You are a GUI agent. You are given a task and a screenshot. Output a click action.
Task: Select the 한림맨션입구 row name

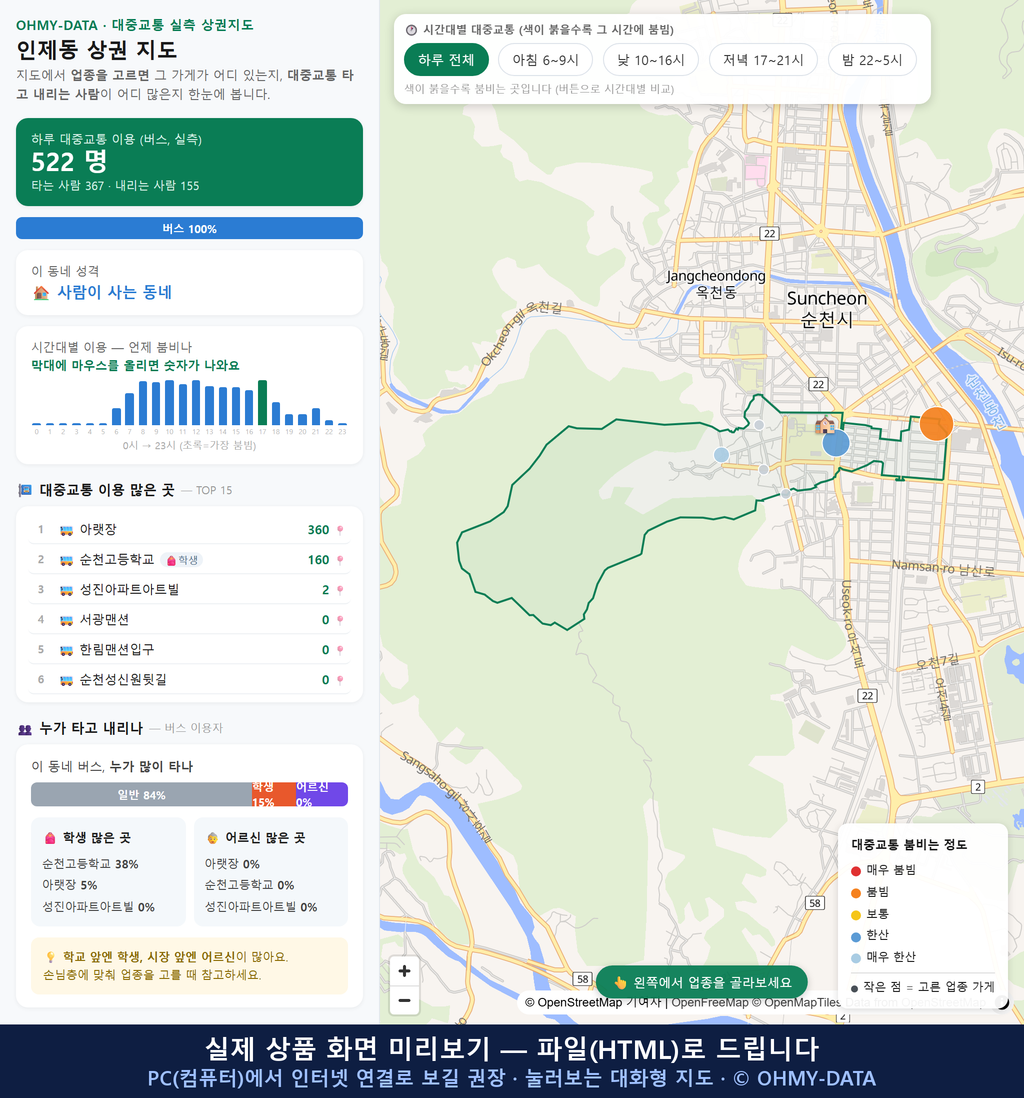click(117, 651)
